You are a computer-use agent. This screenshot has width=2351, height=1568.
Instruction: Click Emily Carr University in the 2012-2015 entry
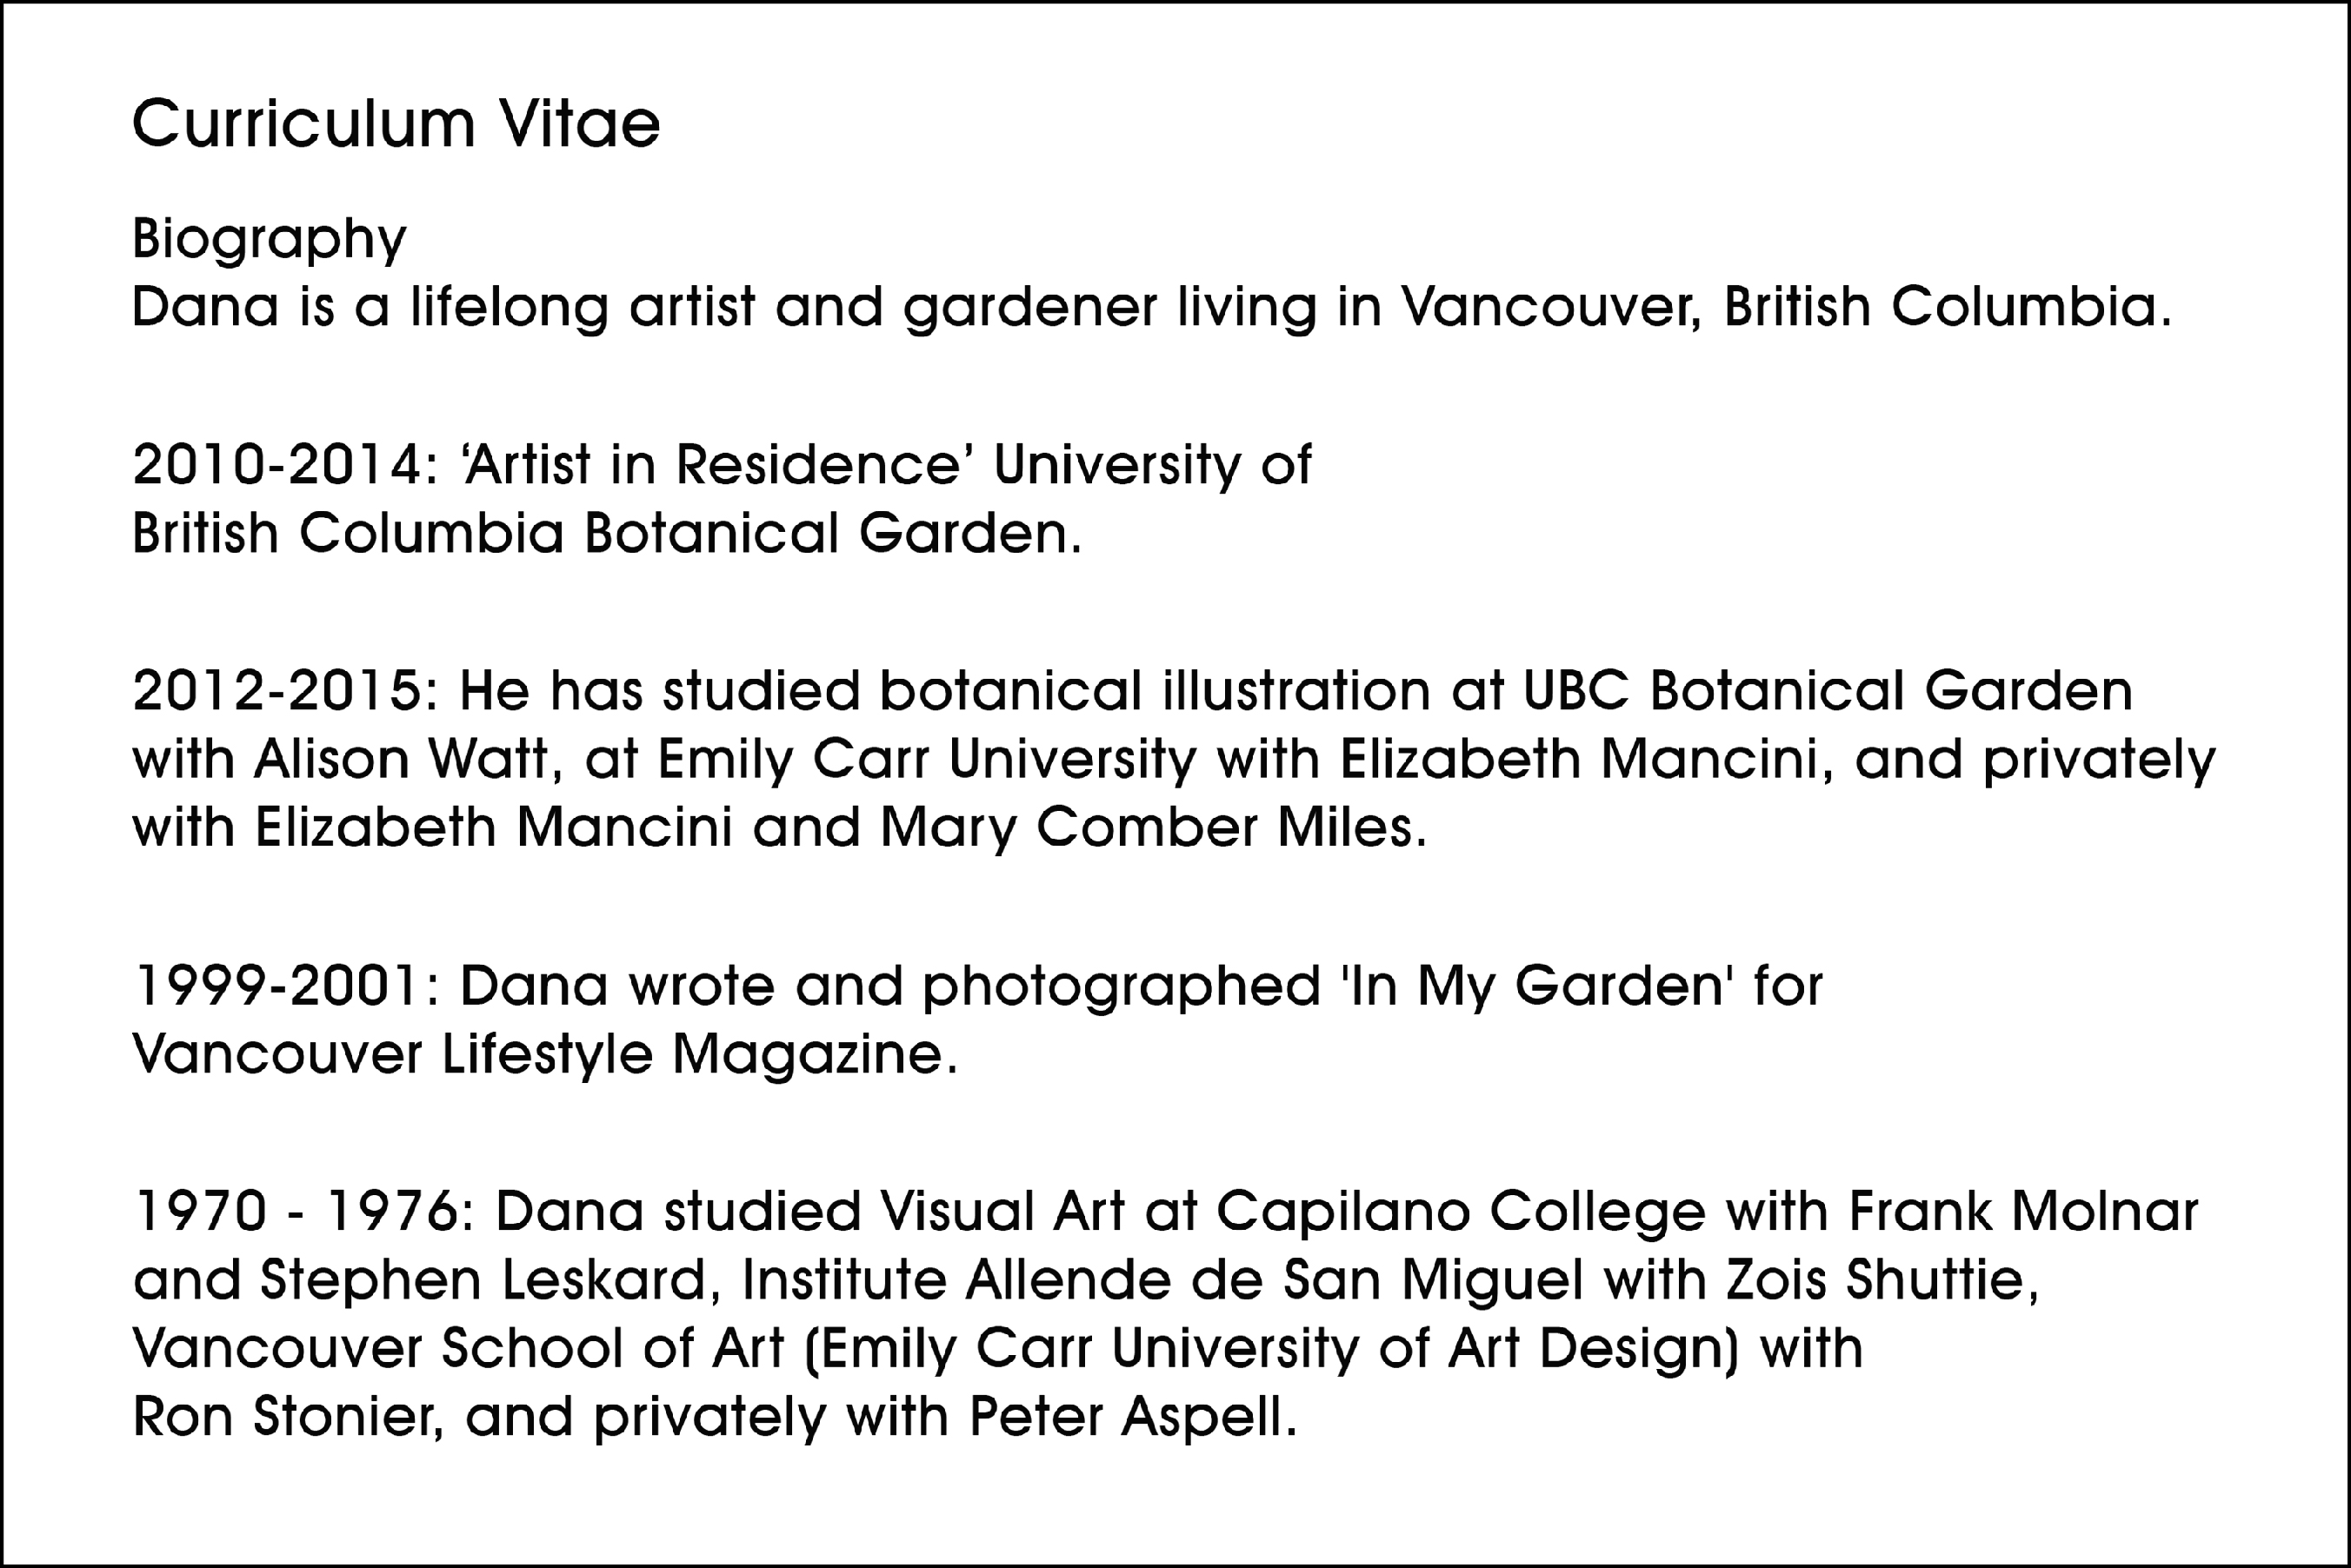pos(926,761)
